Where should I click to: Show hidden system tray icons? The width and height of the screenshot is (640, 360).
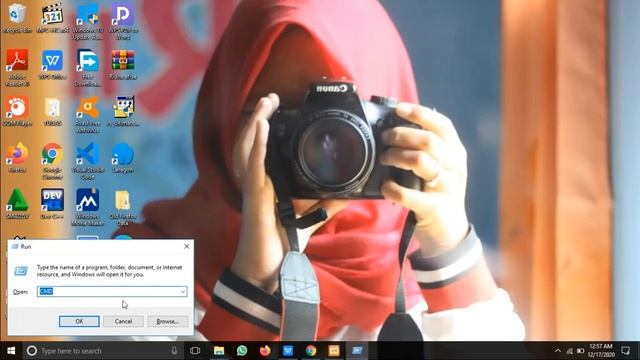tap(558, 351)
